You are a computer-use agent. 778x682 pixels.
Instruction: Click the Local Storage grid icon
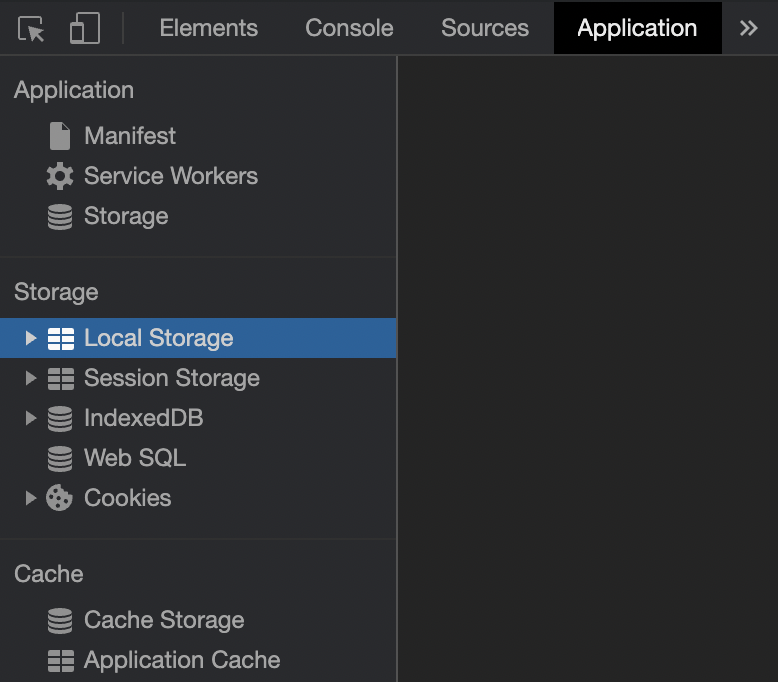61,338
